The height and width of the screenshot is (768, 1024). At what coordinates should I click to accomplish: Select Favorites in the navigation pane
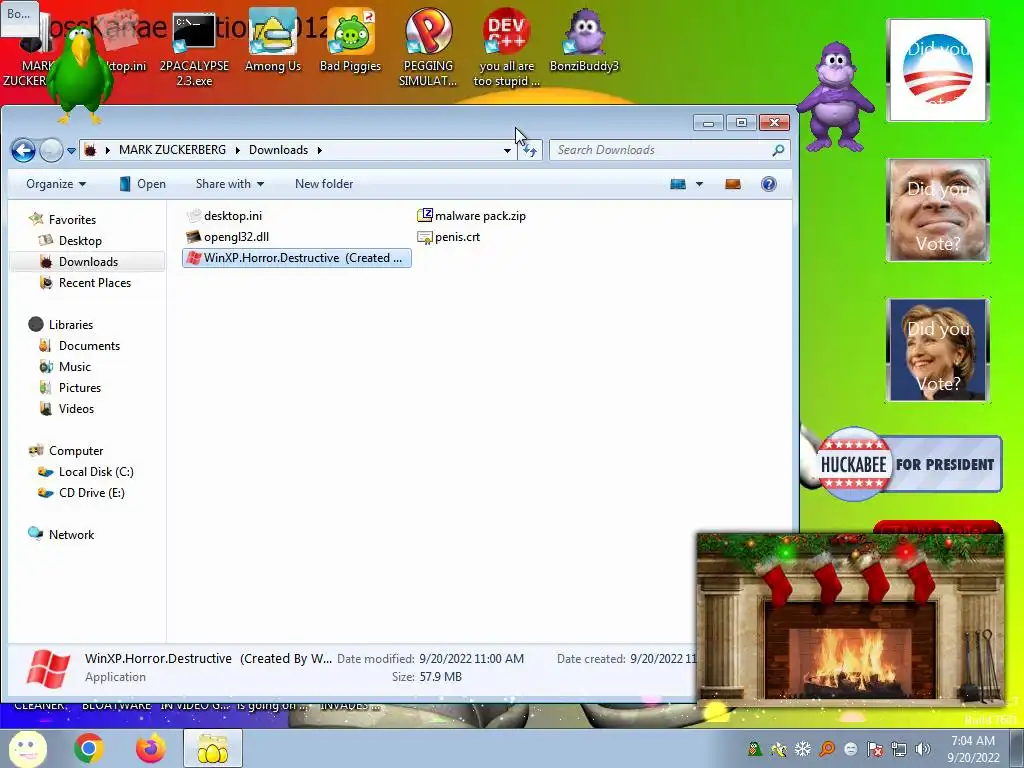click(x=72, y=220)
